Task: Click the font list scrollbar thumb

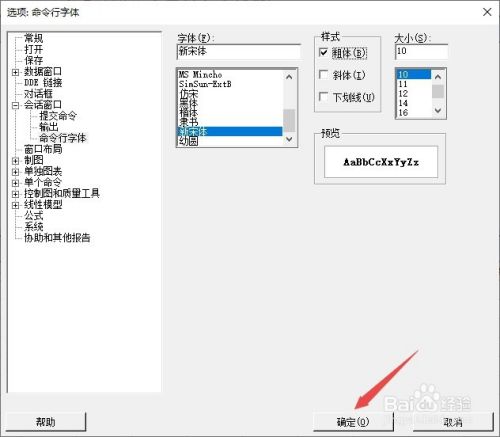Action: [289, 120]
